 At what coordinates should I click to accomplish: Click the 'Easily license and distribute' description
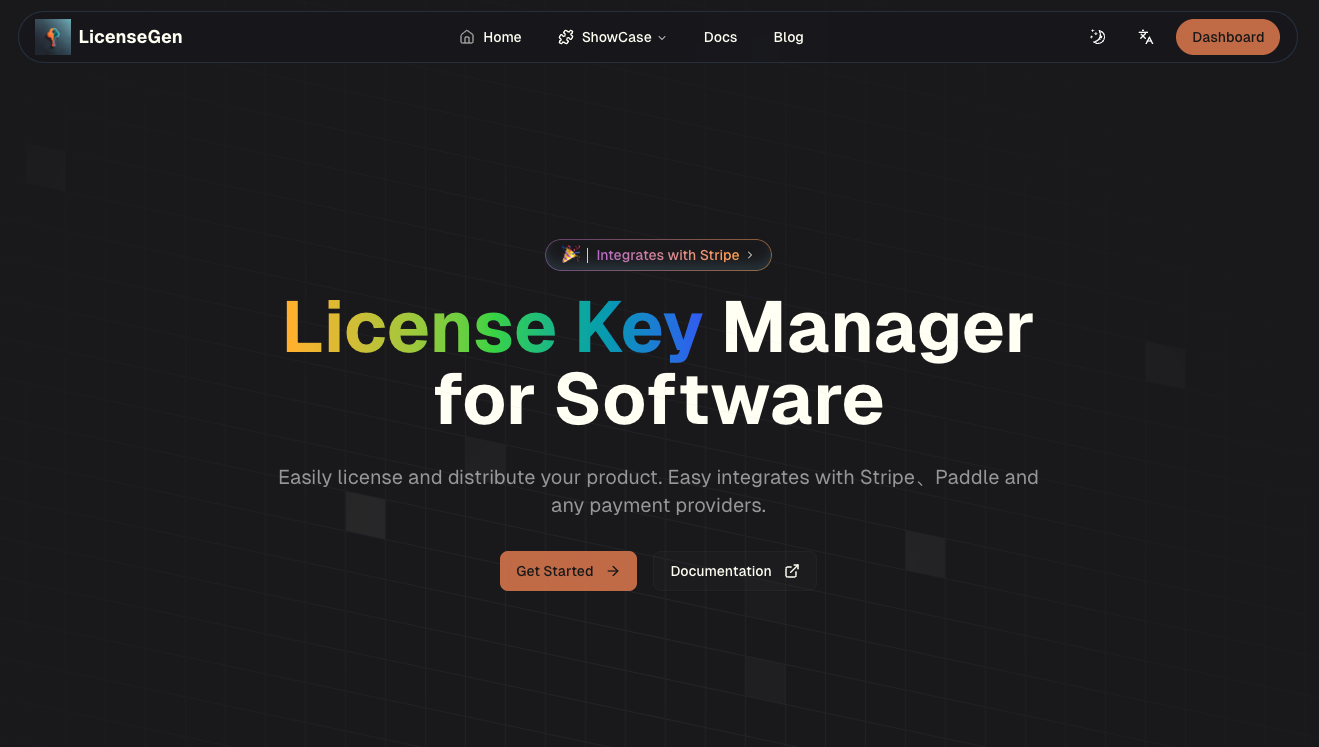[x=658, y=491]
